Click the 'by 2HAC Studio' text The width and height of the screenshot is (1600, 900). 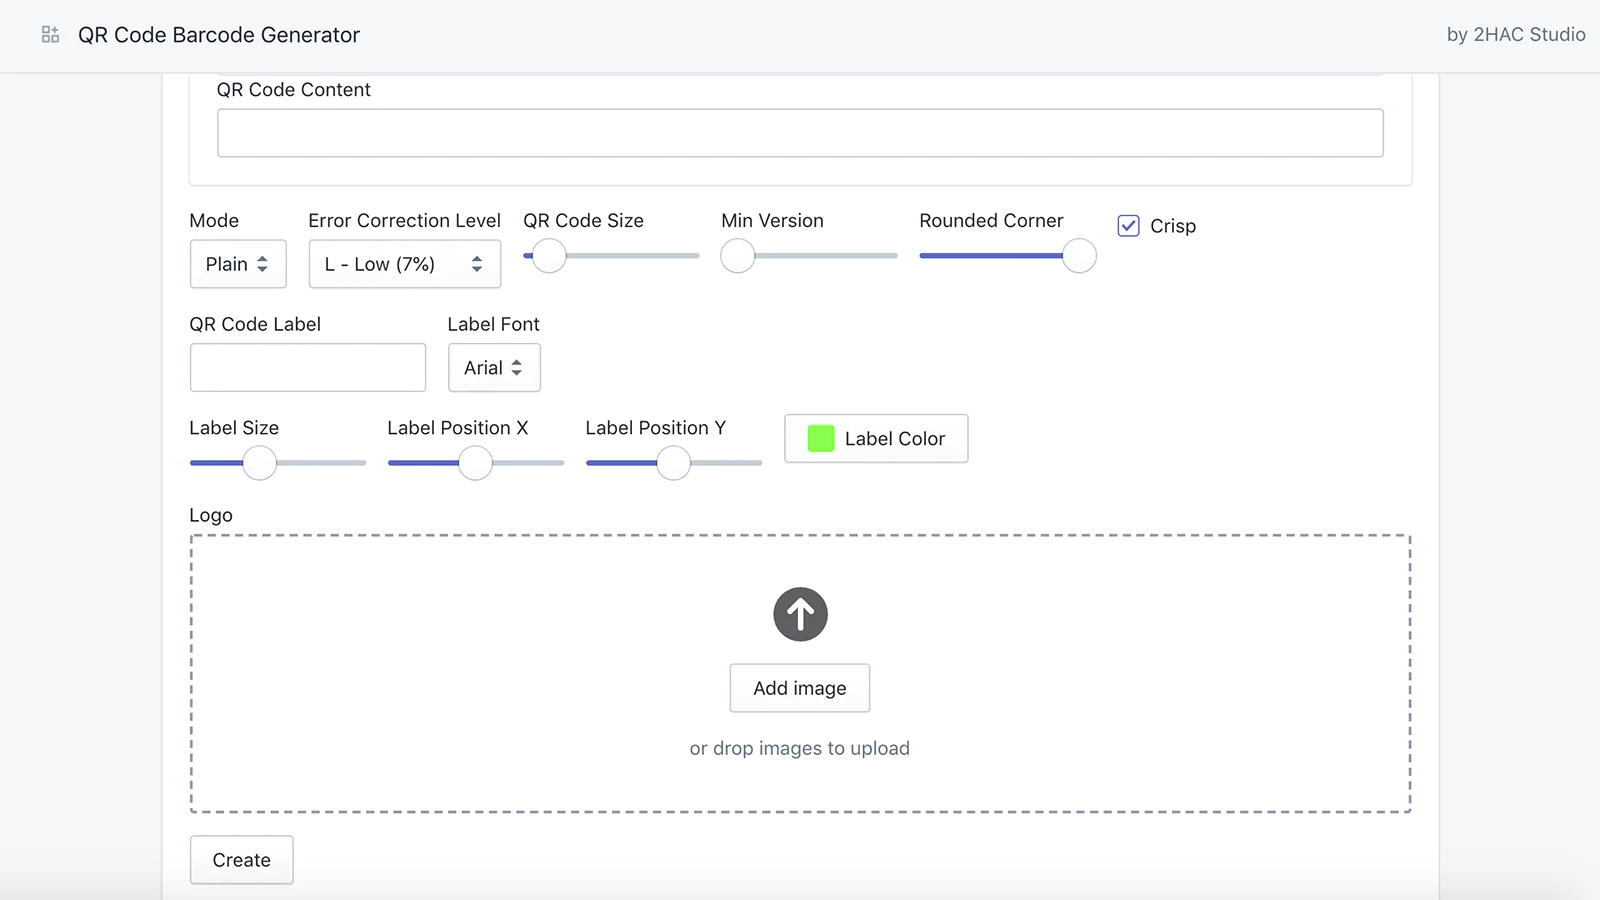(x=1515, y=35)
